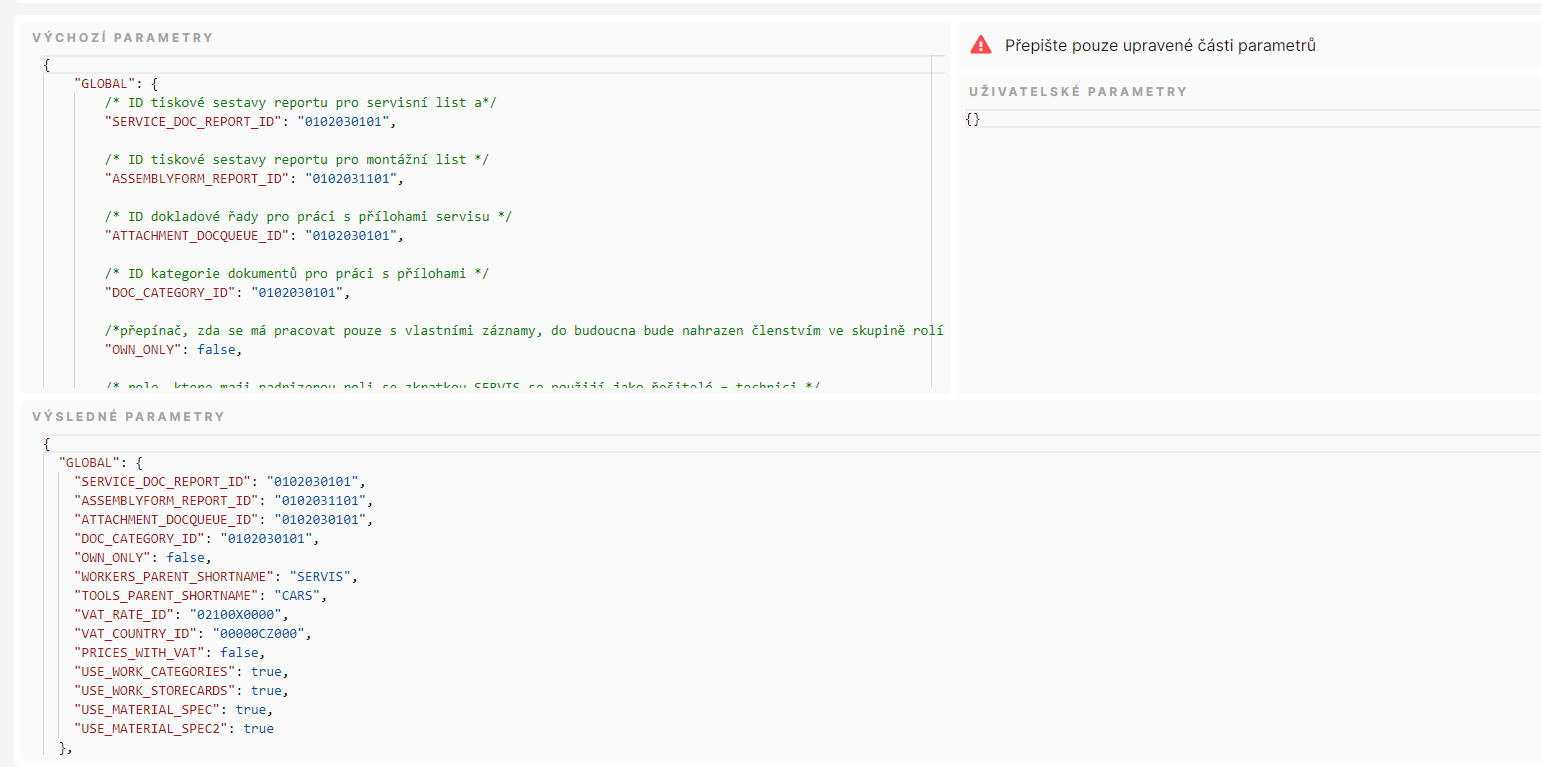Click ATTACHMENT_DOCQUEUE_ID key in Výchozí parametry
The image size is (1541, 767).
tap(198, 236)
